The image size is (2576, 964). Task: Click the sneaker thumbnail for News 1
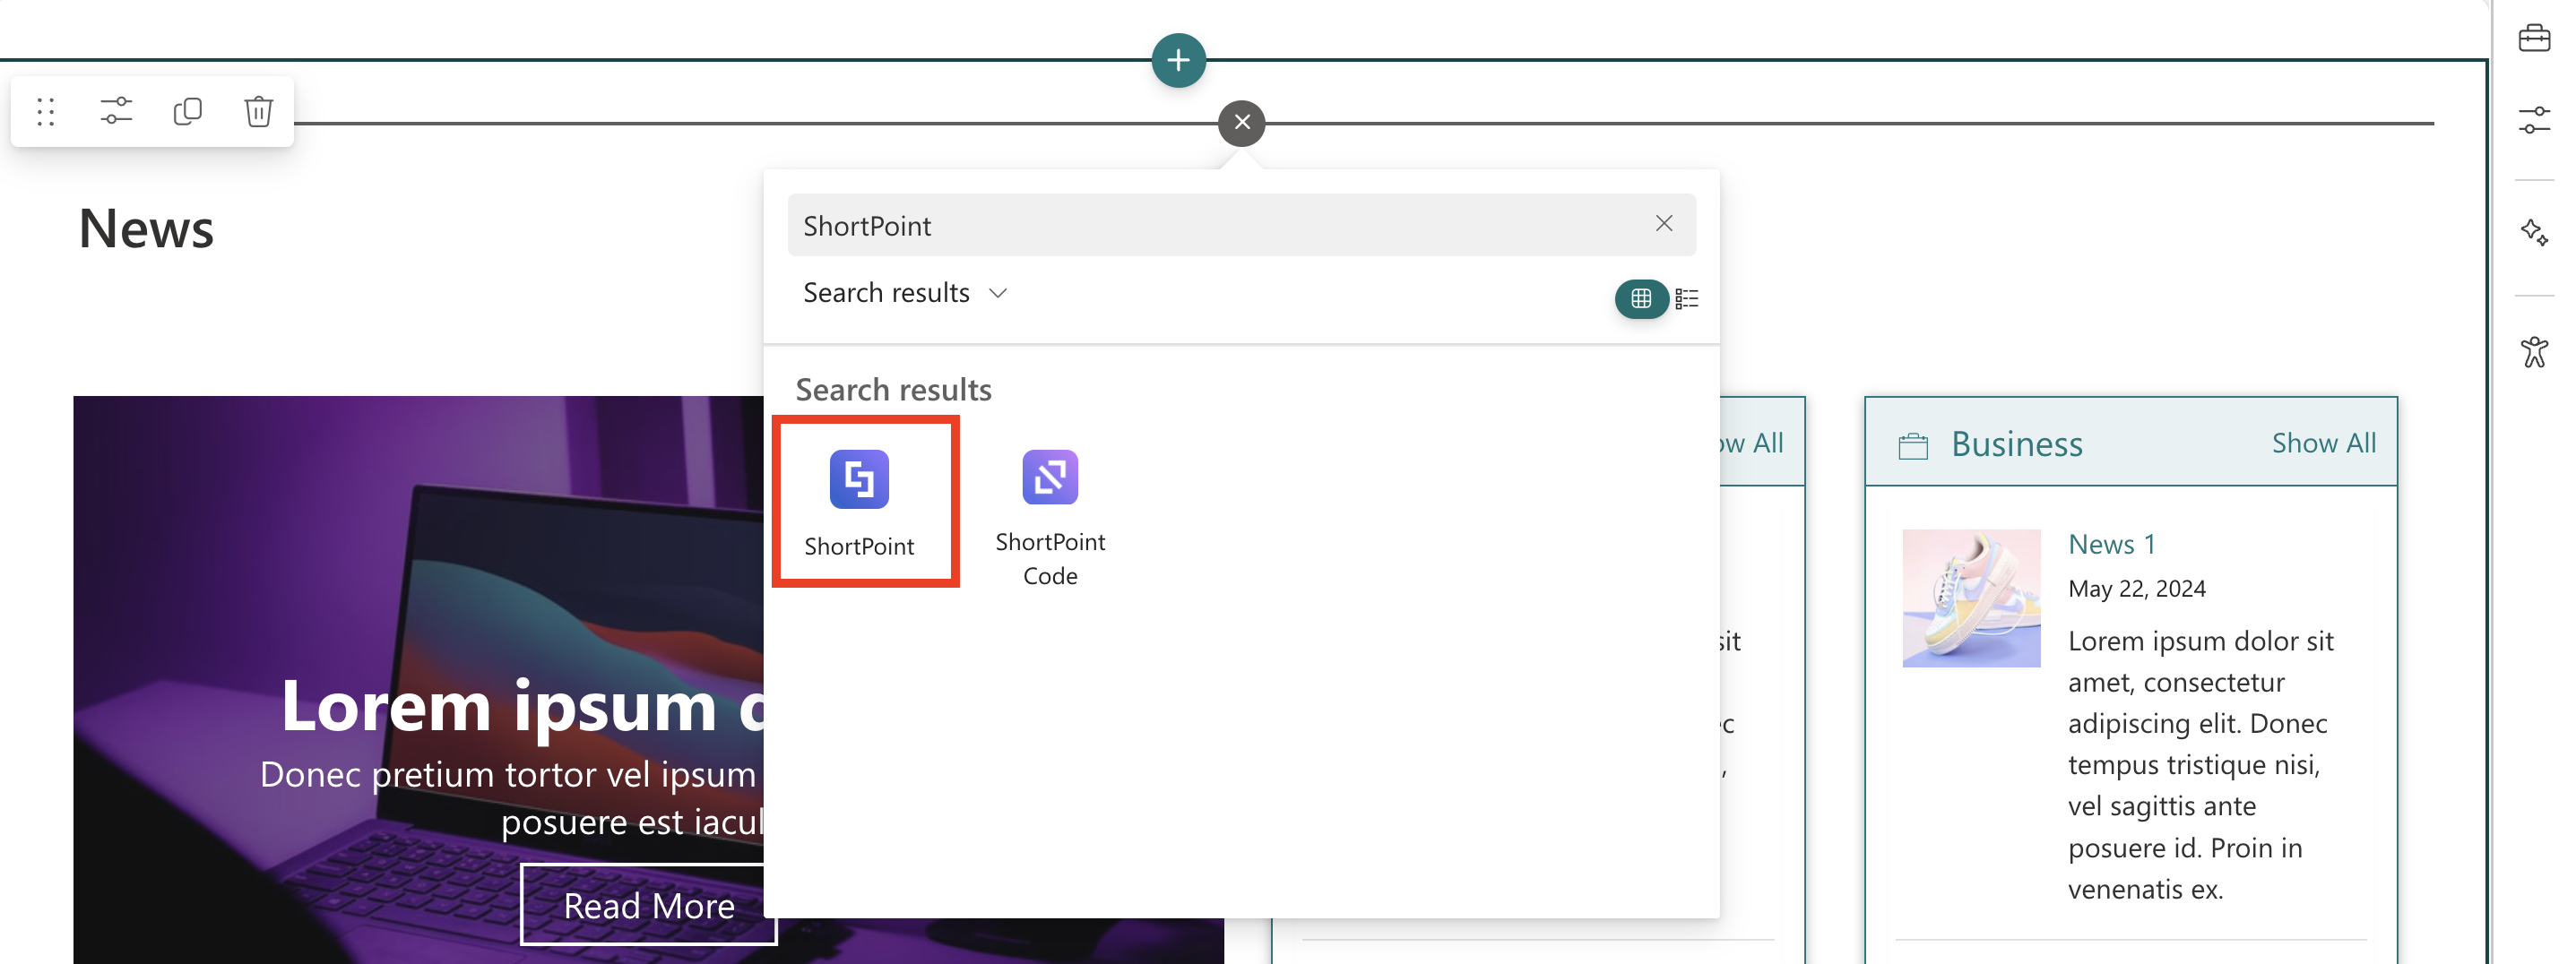[1970, 598]
